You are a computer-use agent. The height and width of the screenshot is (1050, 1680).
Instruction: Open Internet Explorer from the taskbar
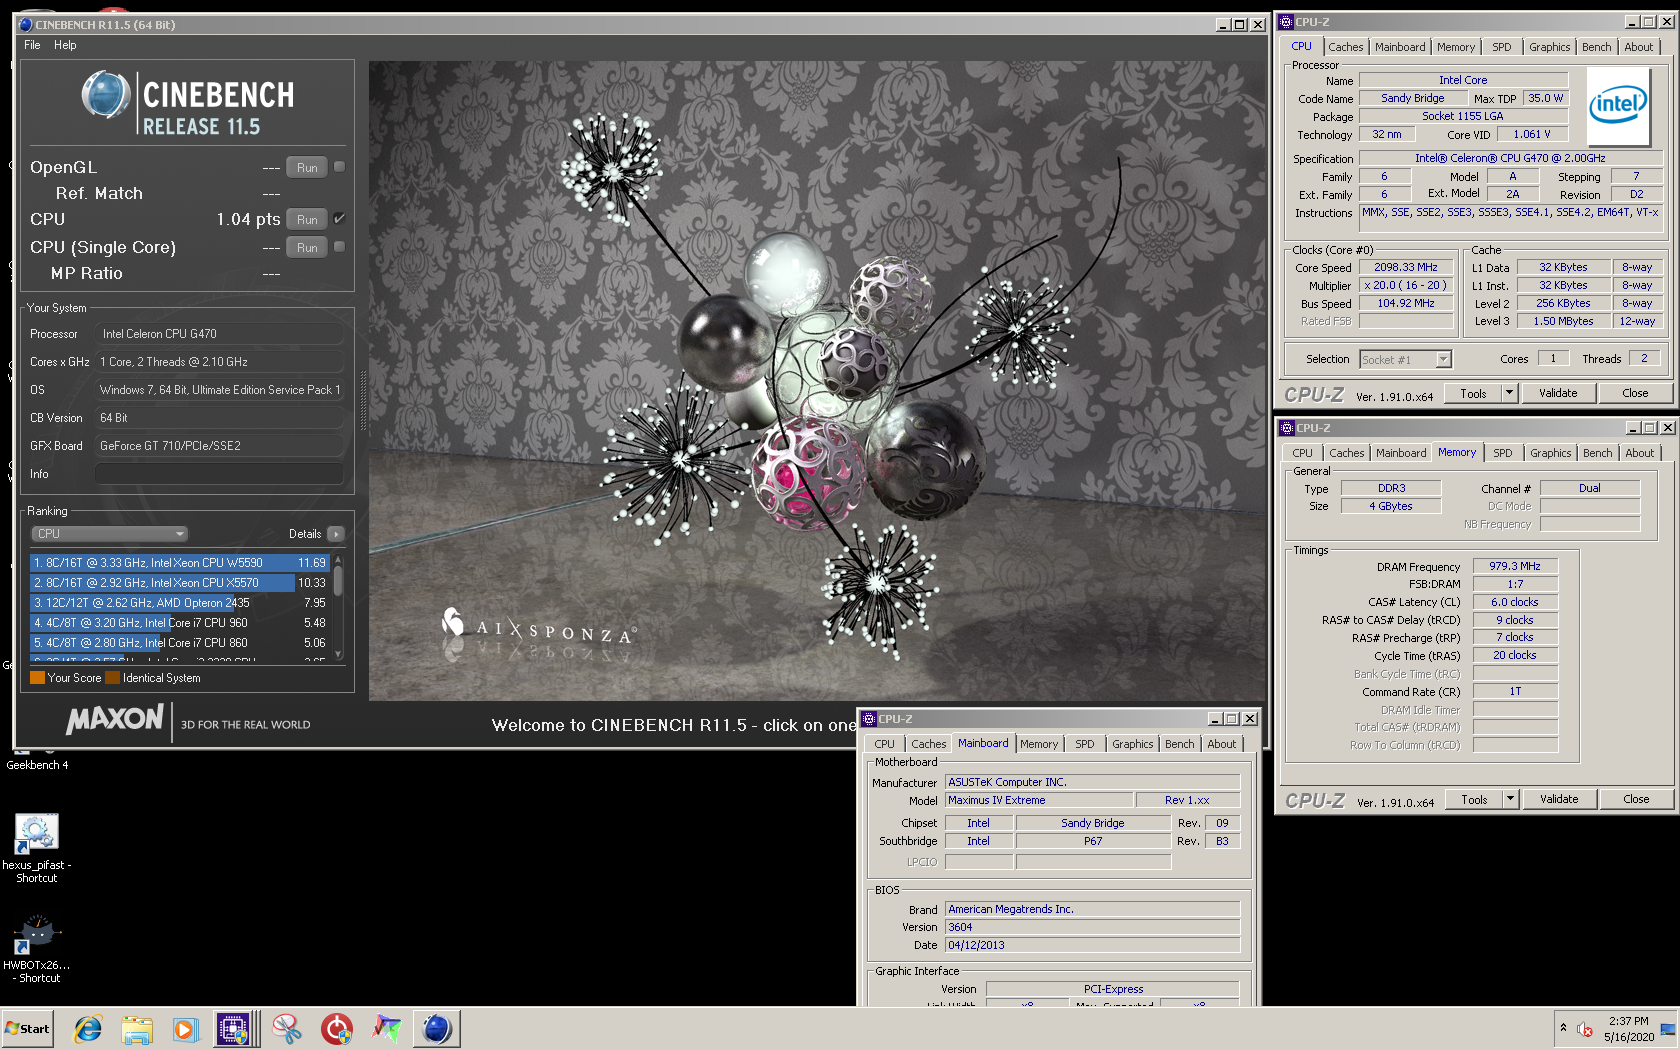point(88,1028)
